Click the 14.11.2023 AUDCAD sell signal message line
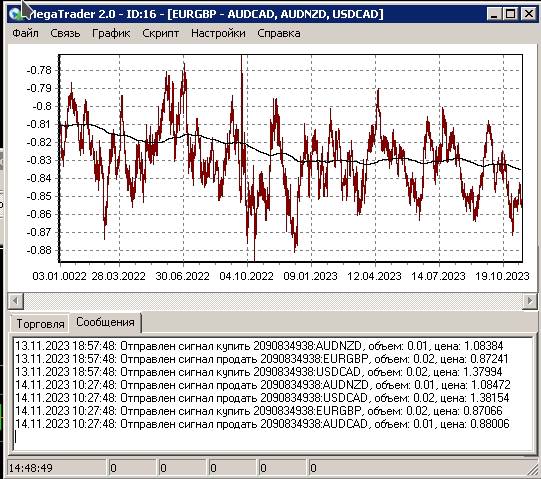541x479 pixels. click(262, 424)
